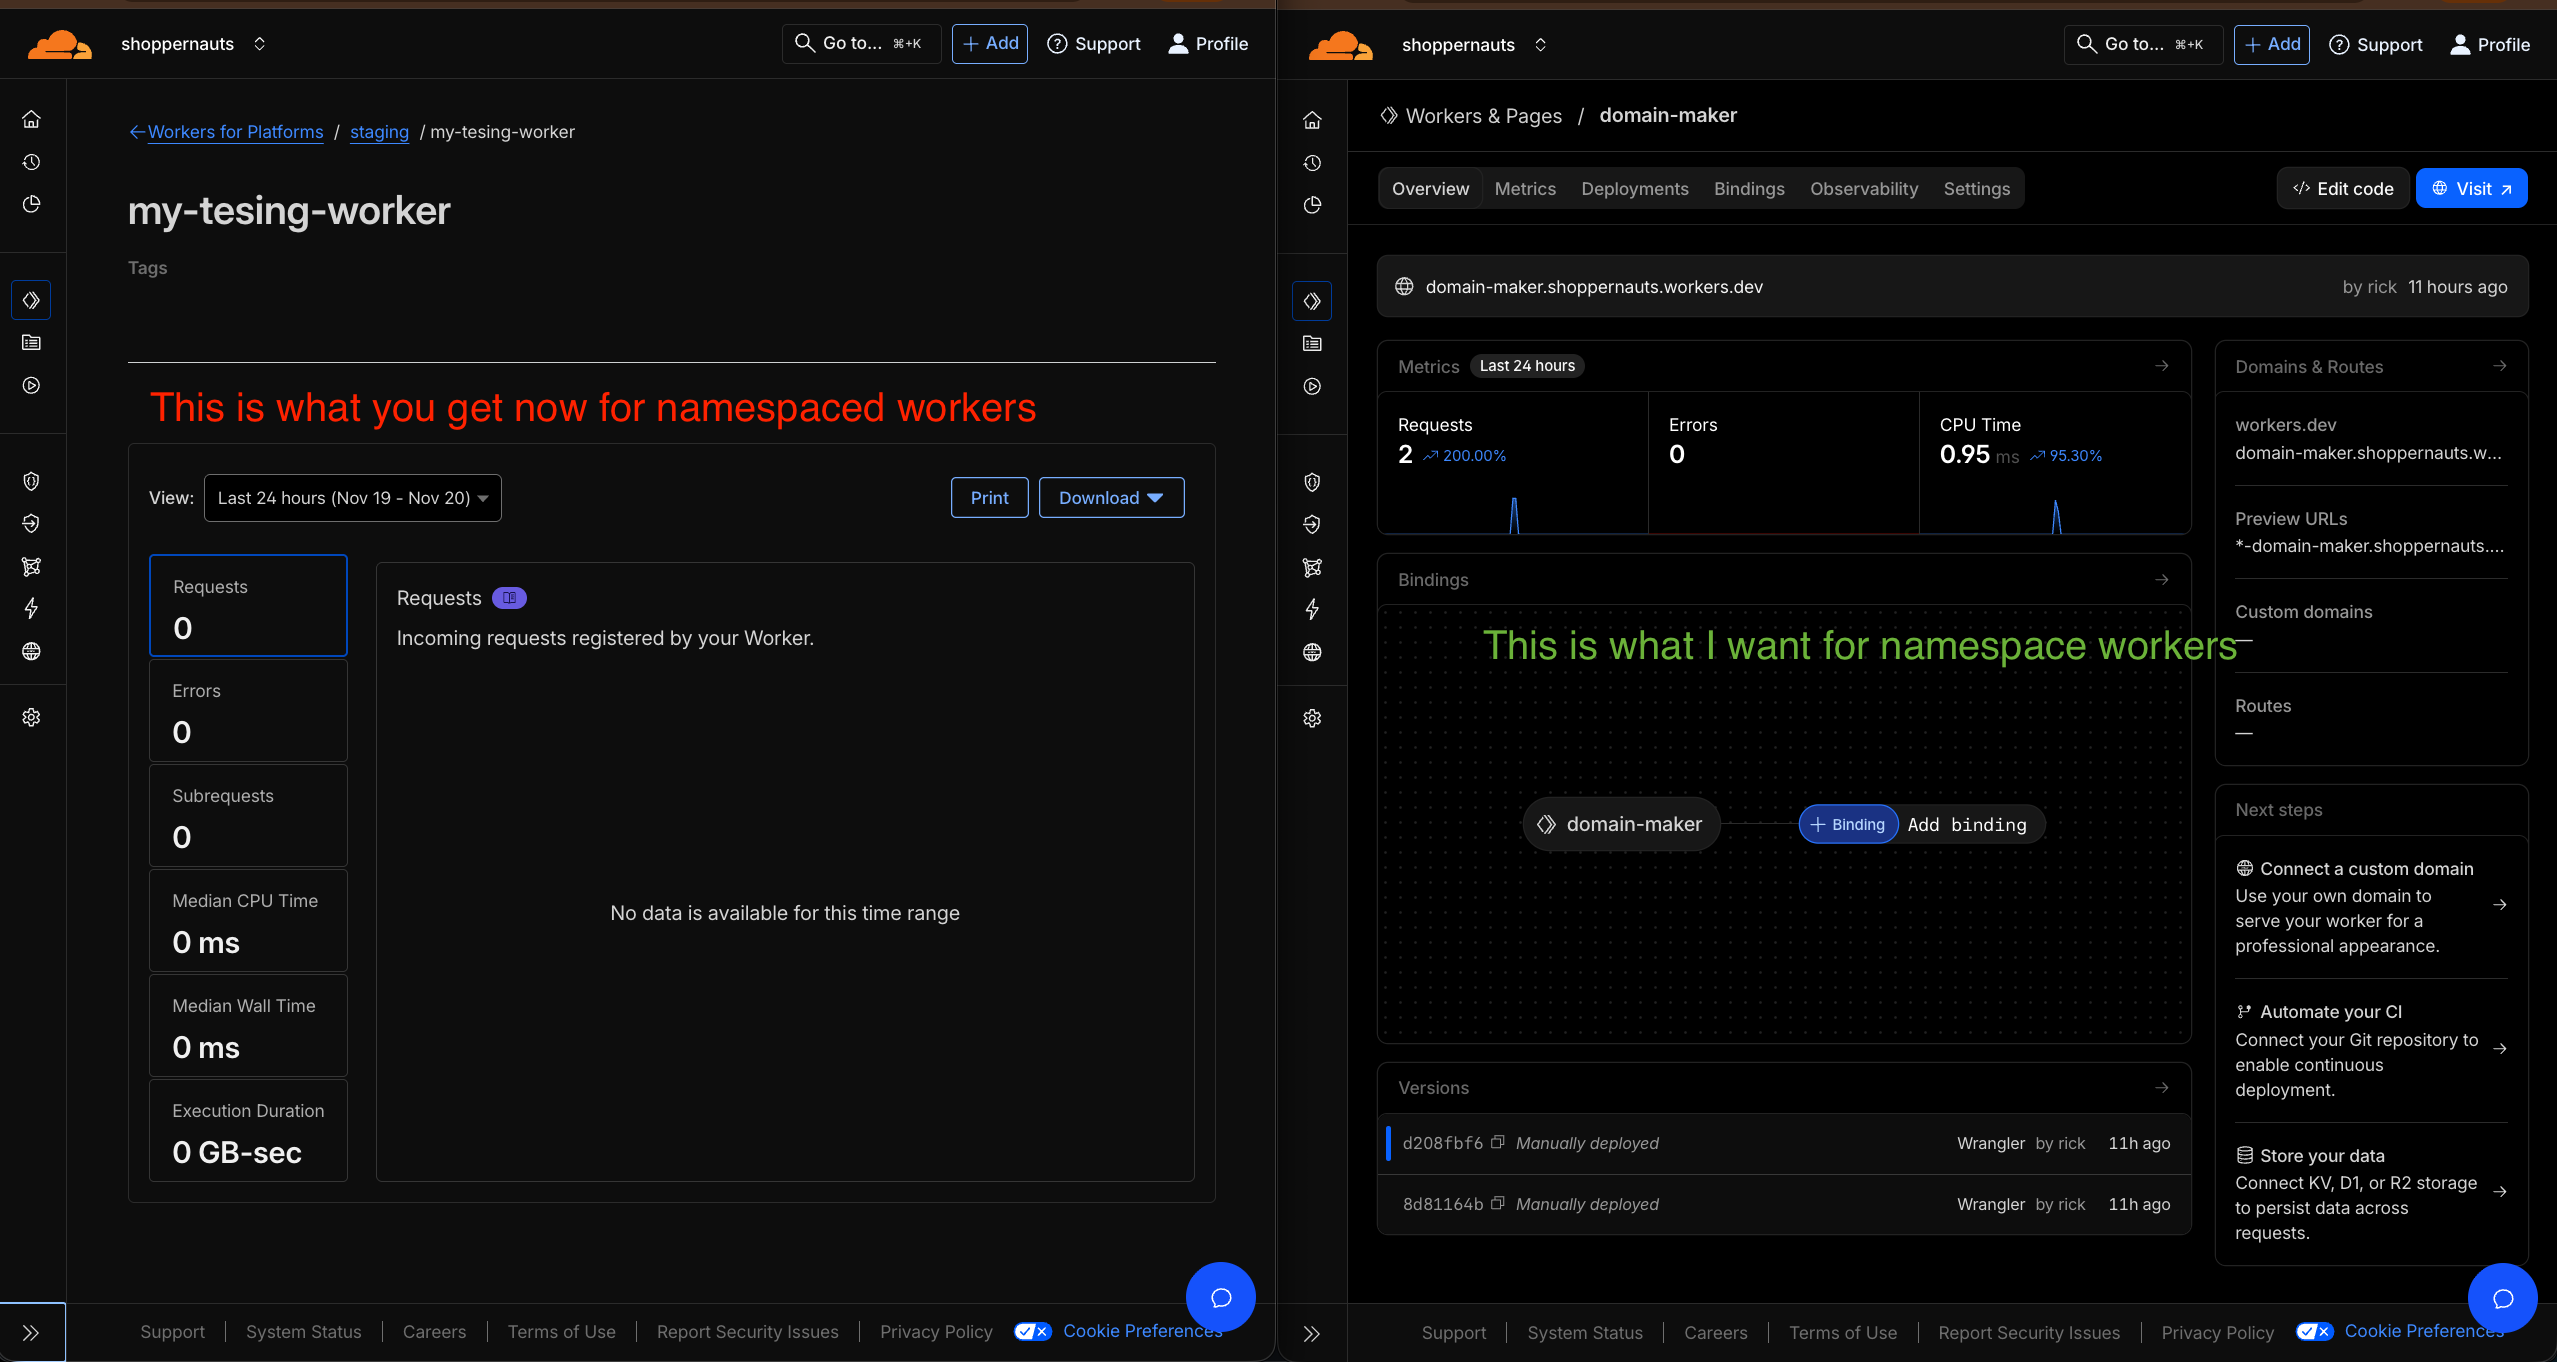Click the globe icon in left sidebar

[31, 651]
